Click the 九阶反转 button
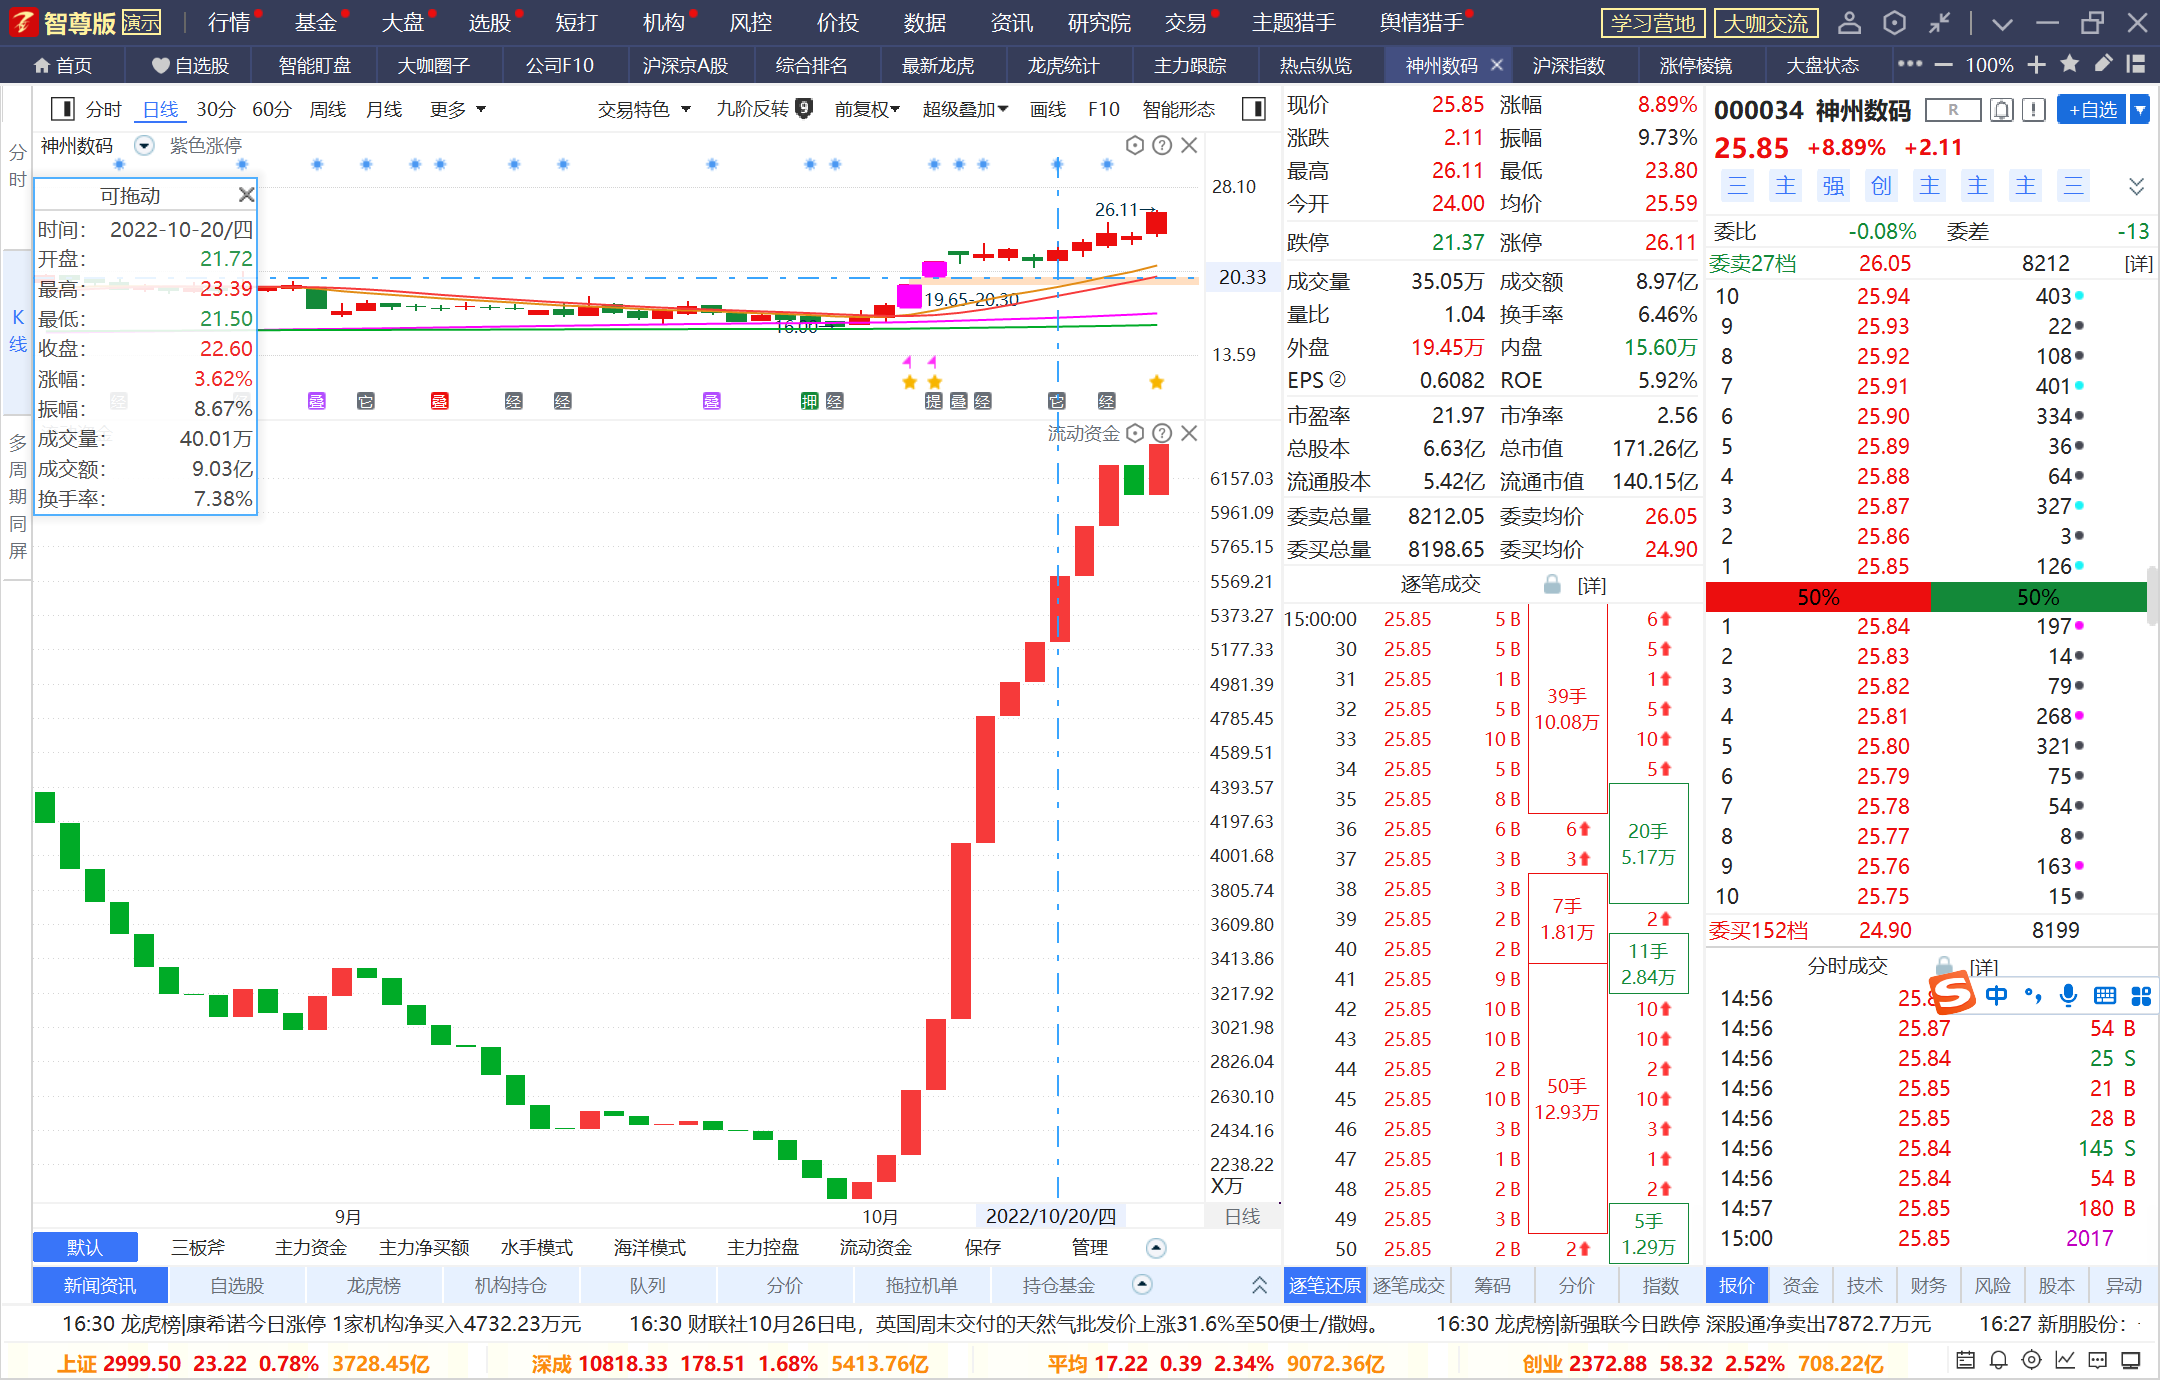 pos(764,109)
